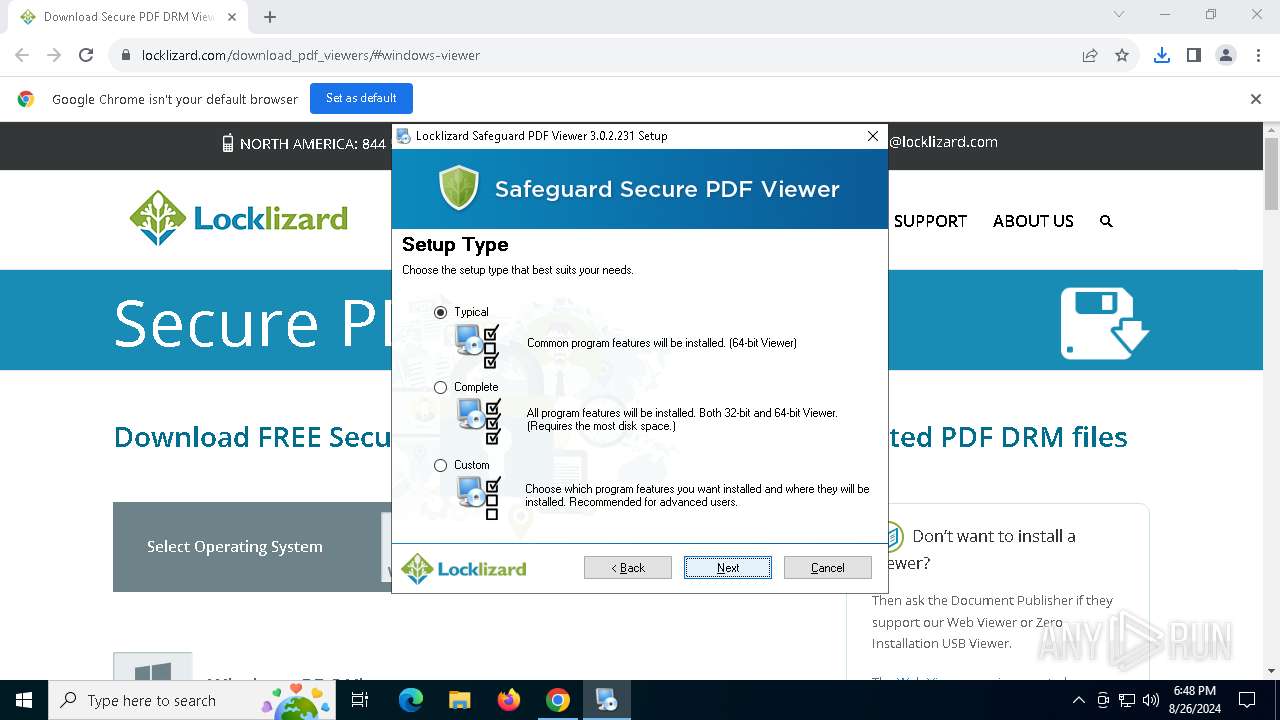Cancel the Safeguard PDF Viewer setup

828,568
